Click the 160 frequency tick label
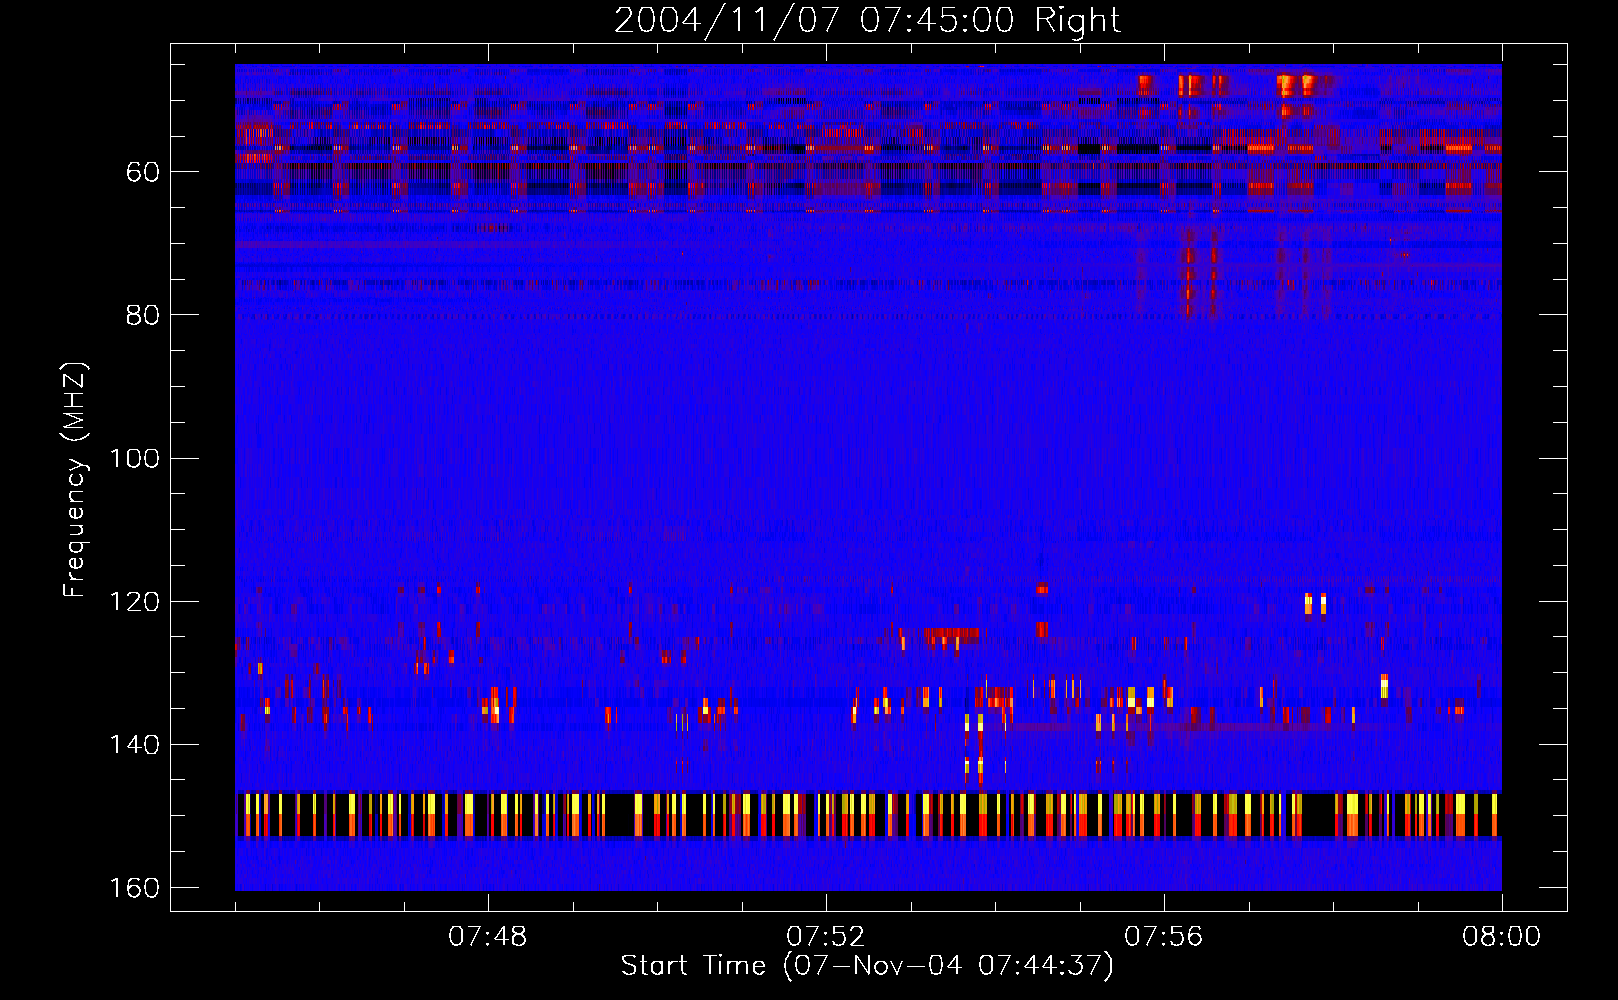1618x1000 pixels. [x=135, y=888]
